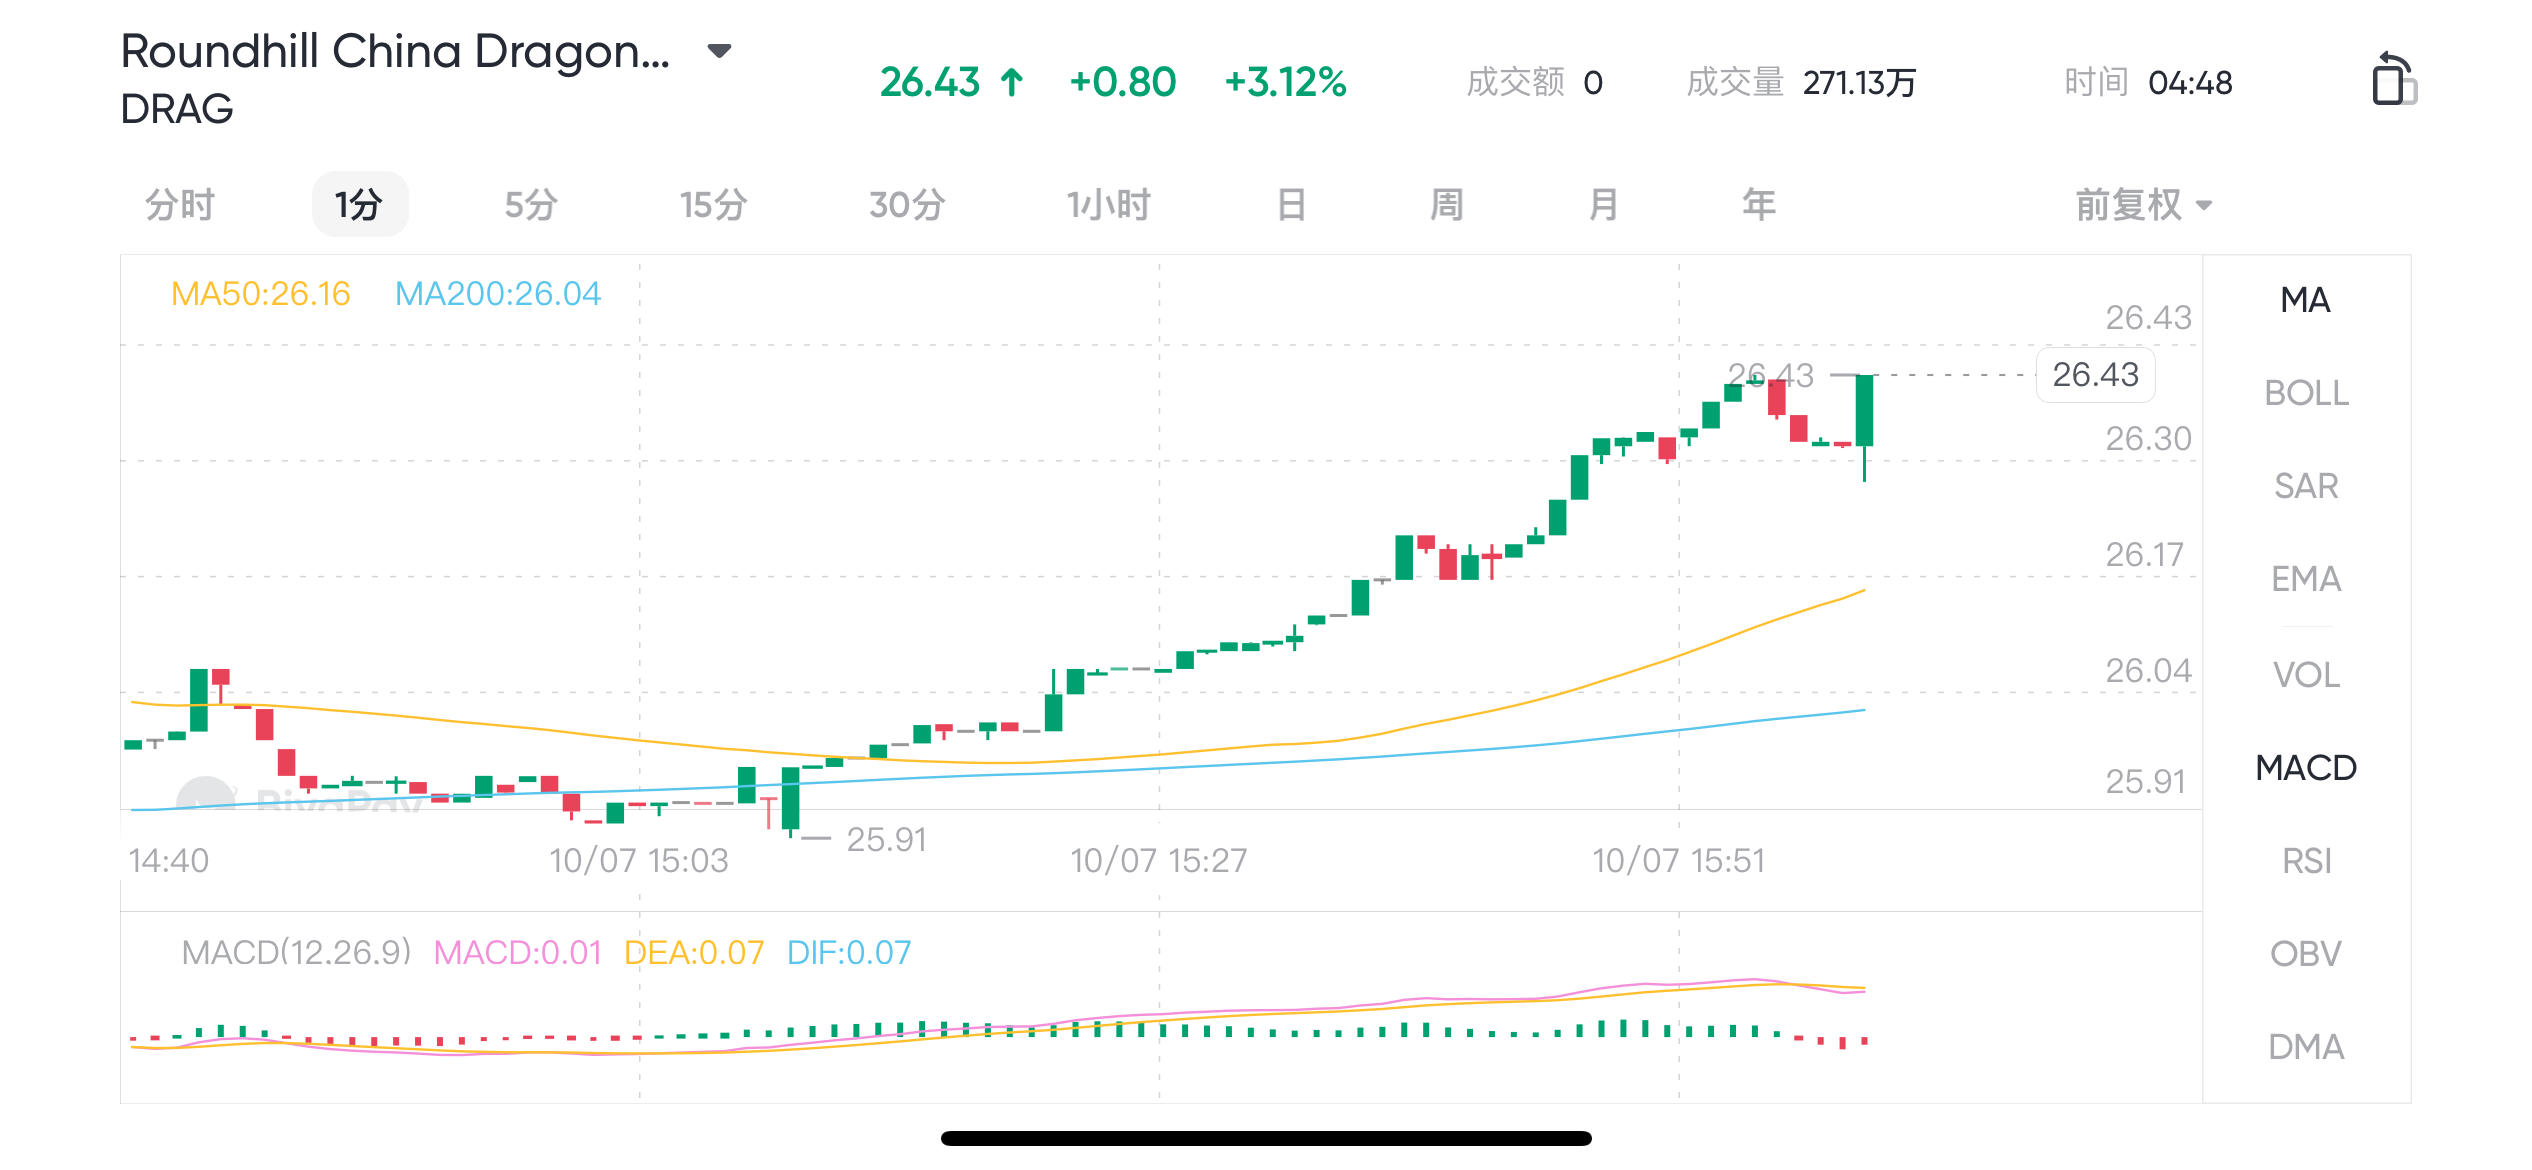Tap the DRAG ticker symbol

point(177,109)
